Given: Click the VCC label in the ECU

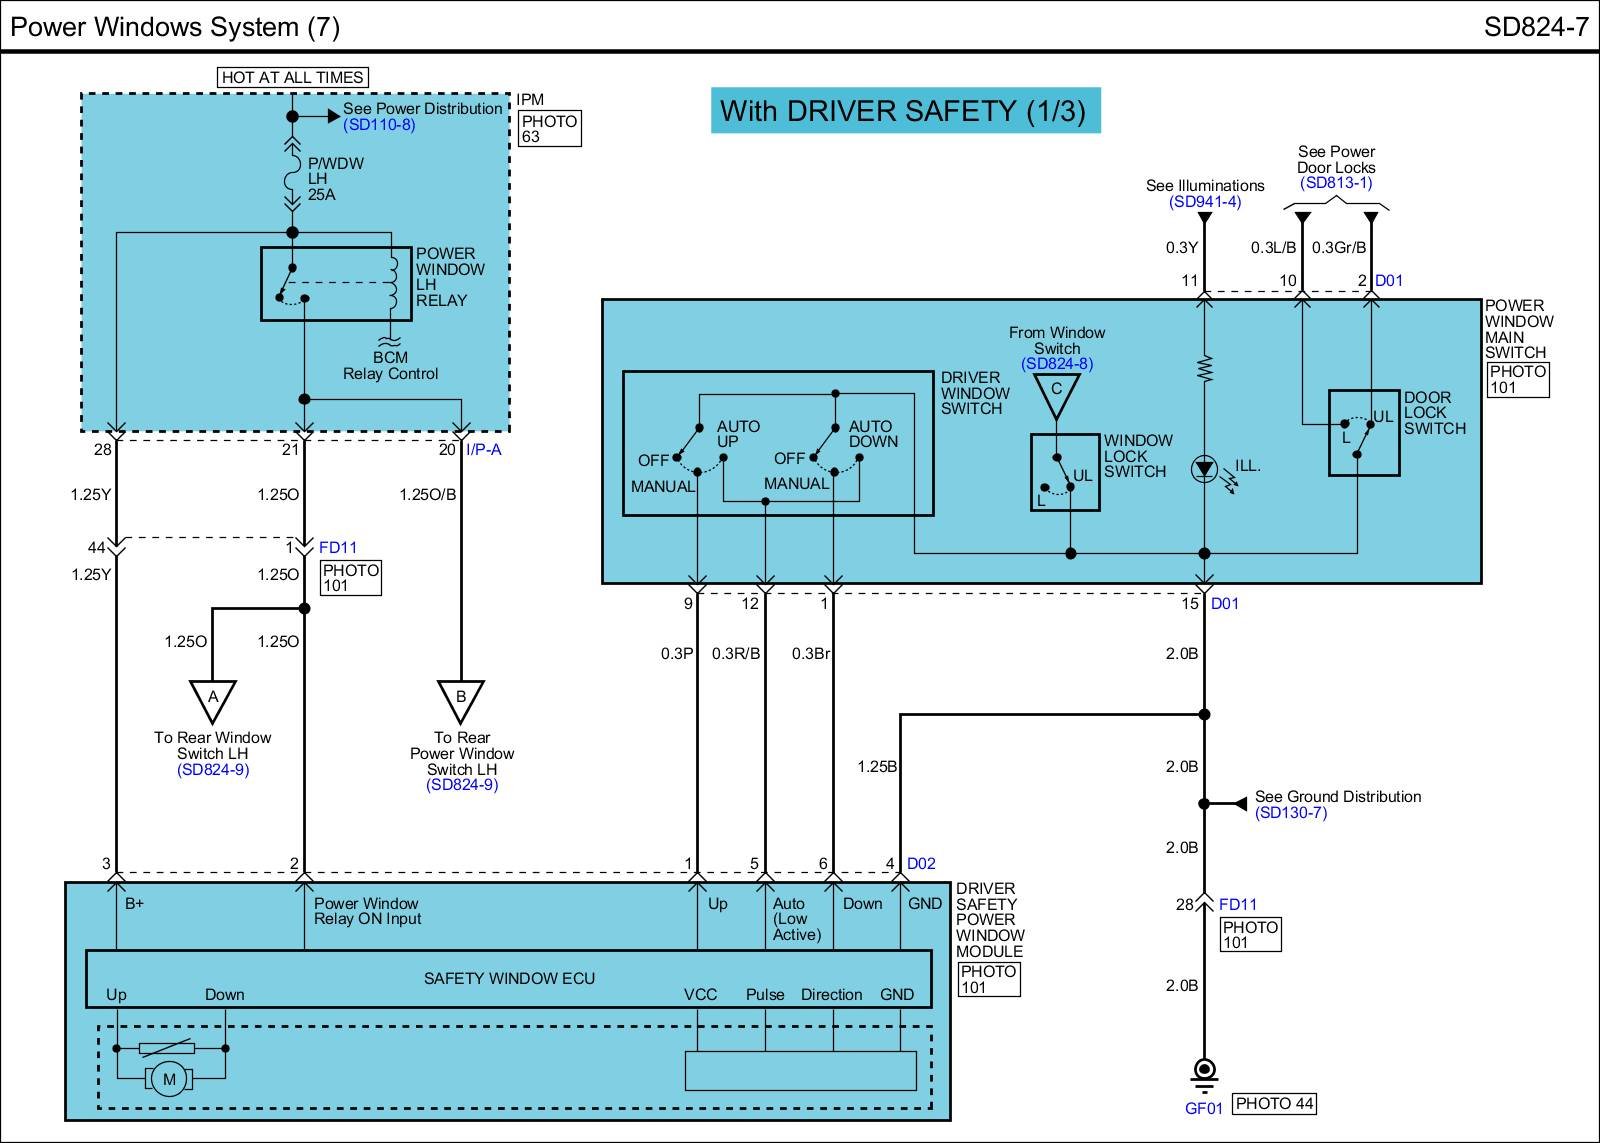Looking at the screenshot, I should point(700,995).
